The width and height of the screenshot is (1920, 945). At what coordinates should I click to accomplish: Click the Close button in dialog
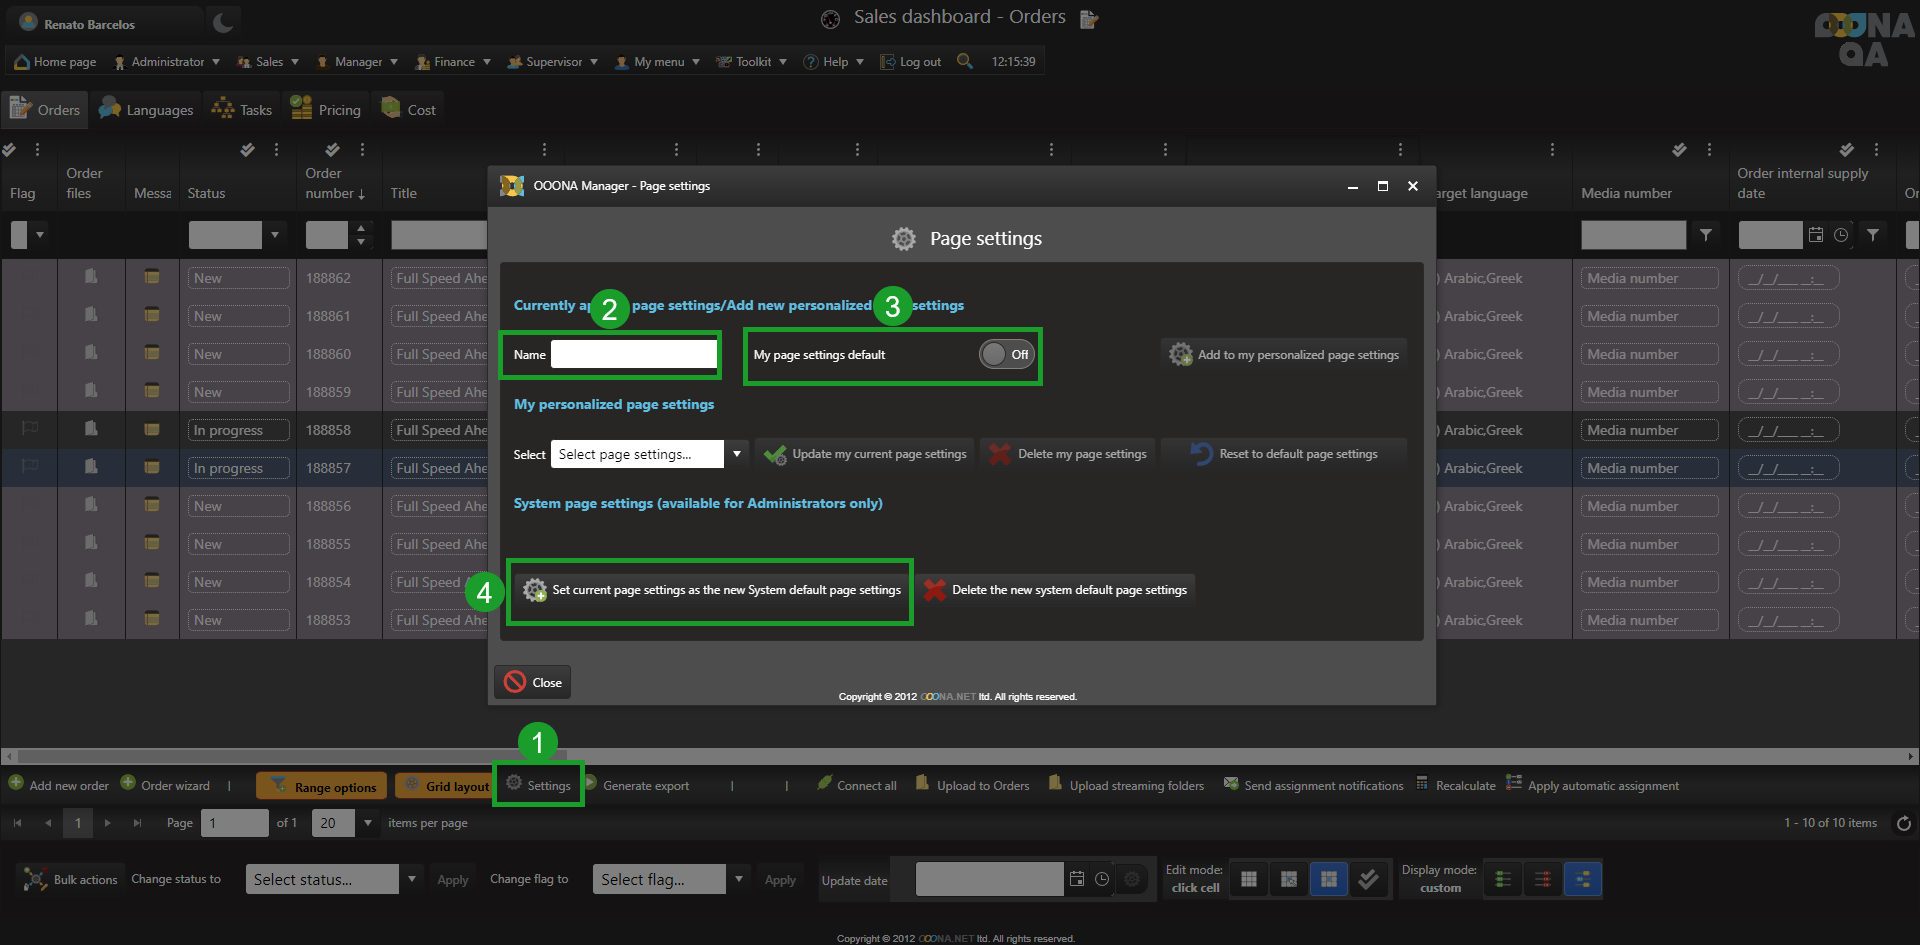point(533,682)
